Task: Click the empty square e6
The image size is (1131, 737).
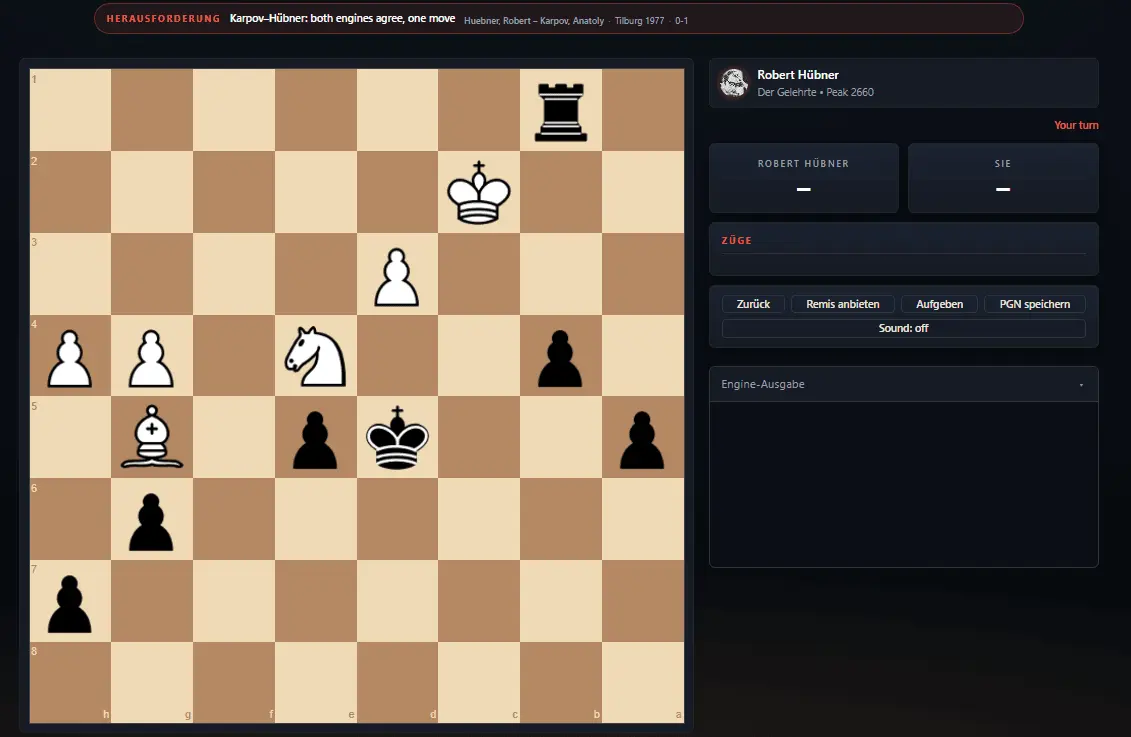Action: pyautogui.click(x=315, y=519)
